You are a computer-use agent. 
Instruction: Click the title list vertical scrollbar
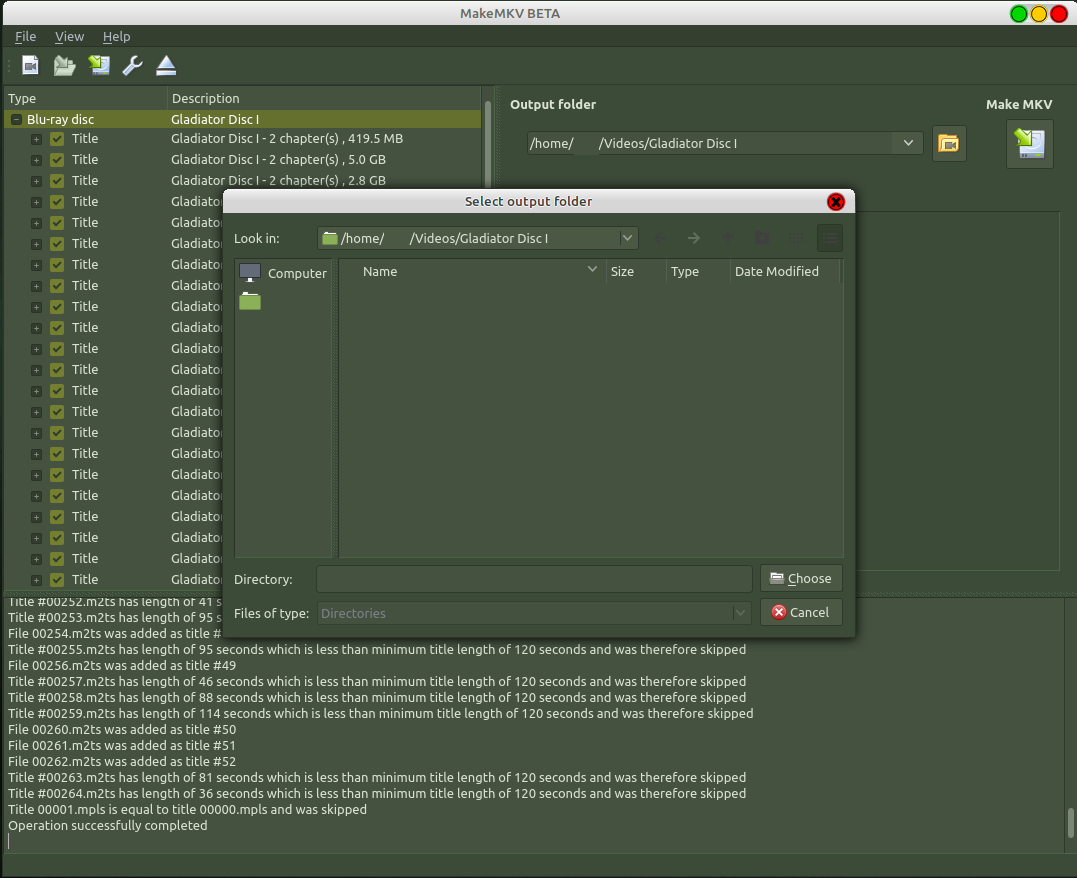(488, 144)
